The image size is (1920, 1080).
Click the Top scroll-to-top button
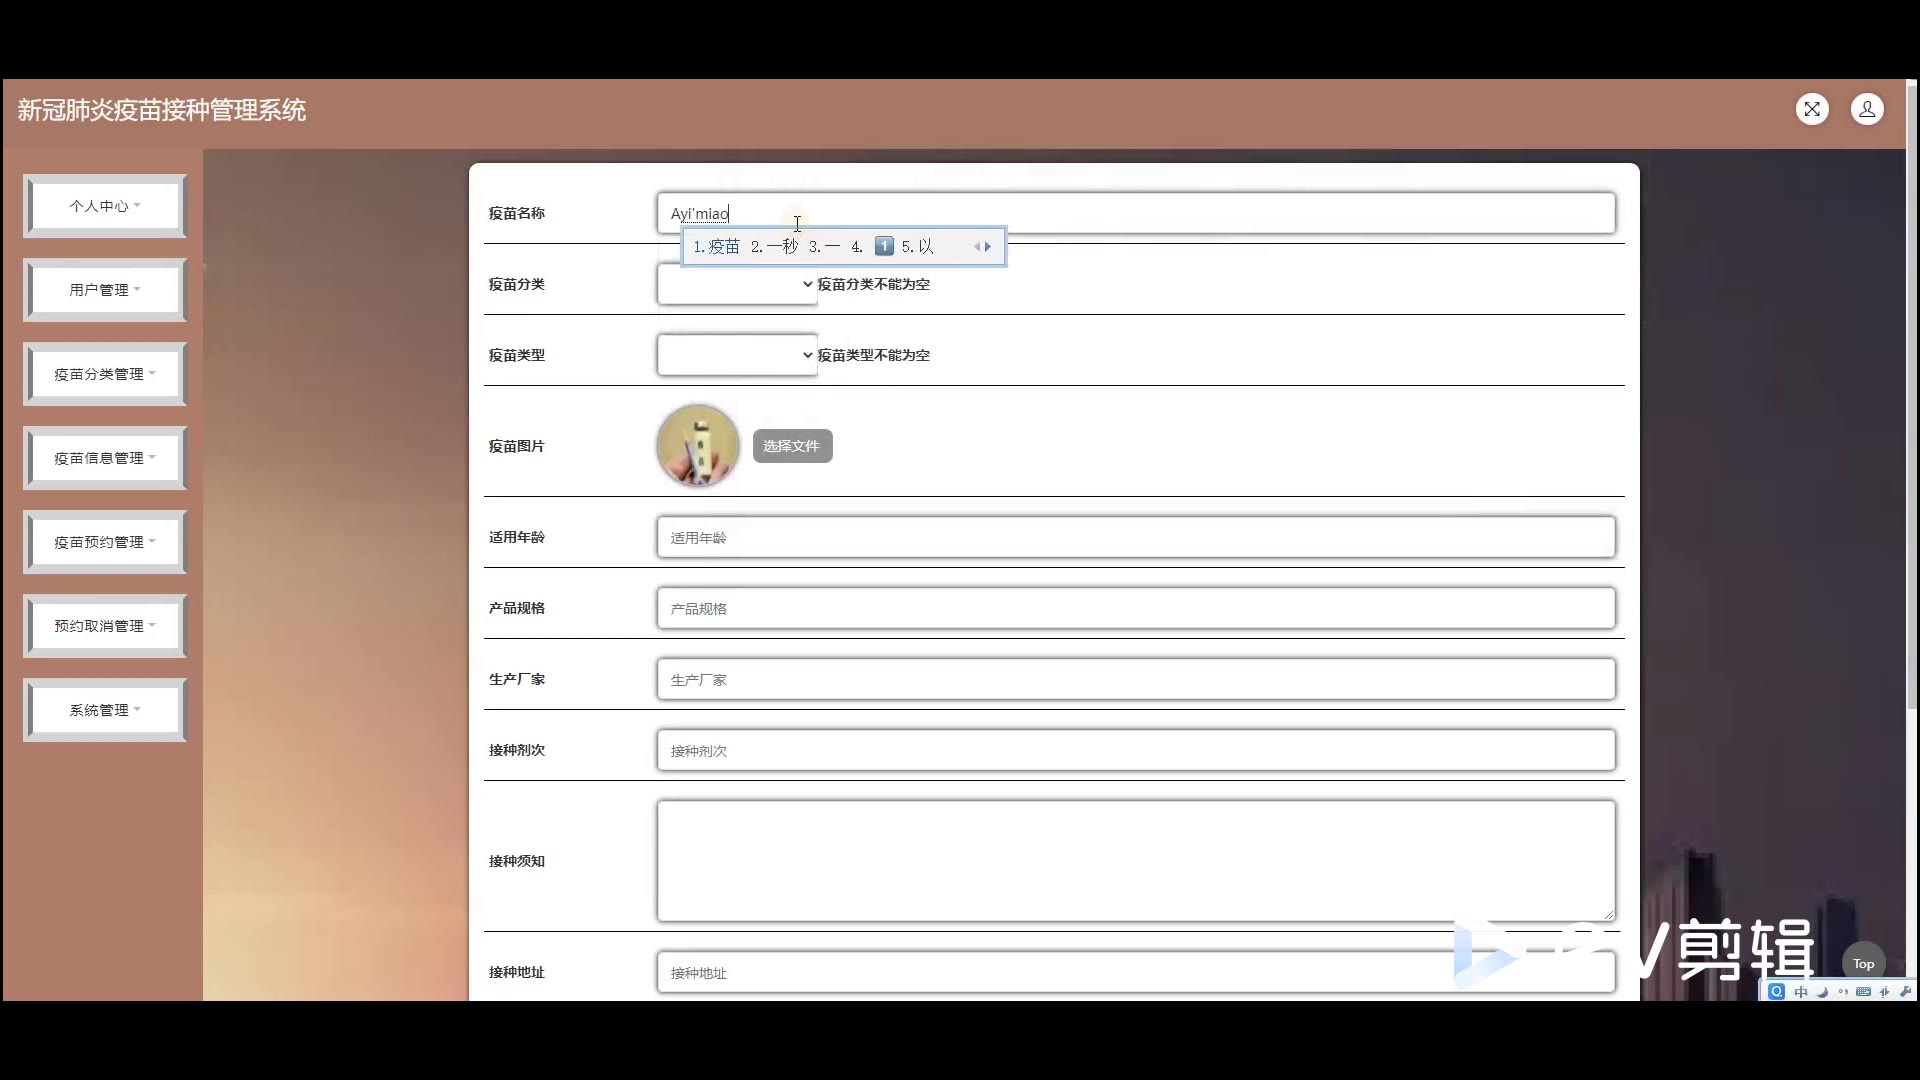[x=1863, y=963]
